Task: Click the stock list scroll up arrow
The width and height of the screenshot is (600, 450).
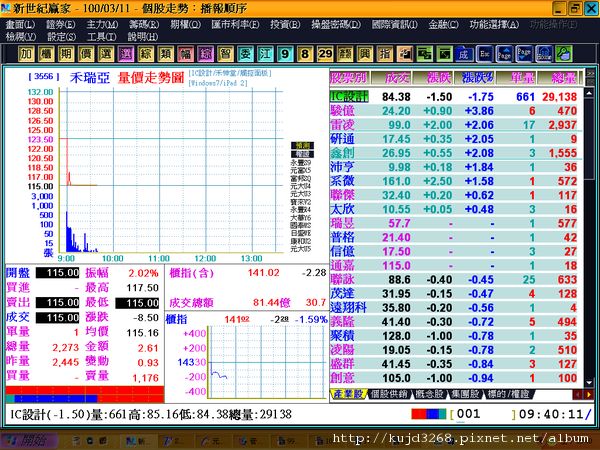Action: (589, 93)
